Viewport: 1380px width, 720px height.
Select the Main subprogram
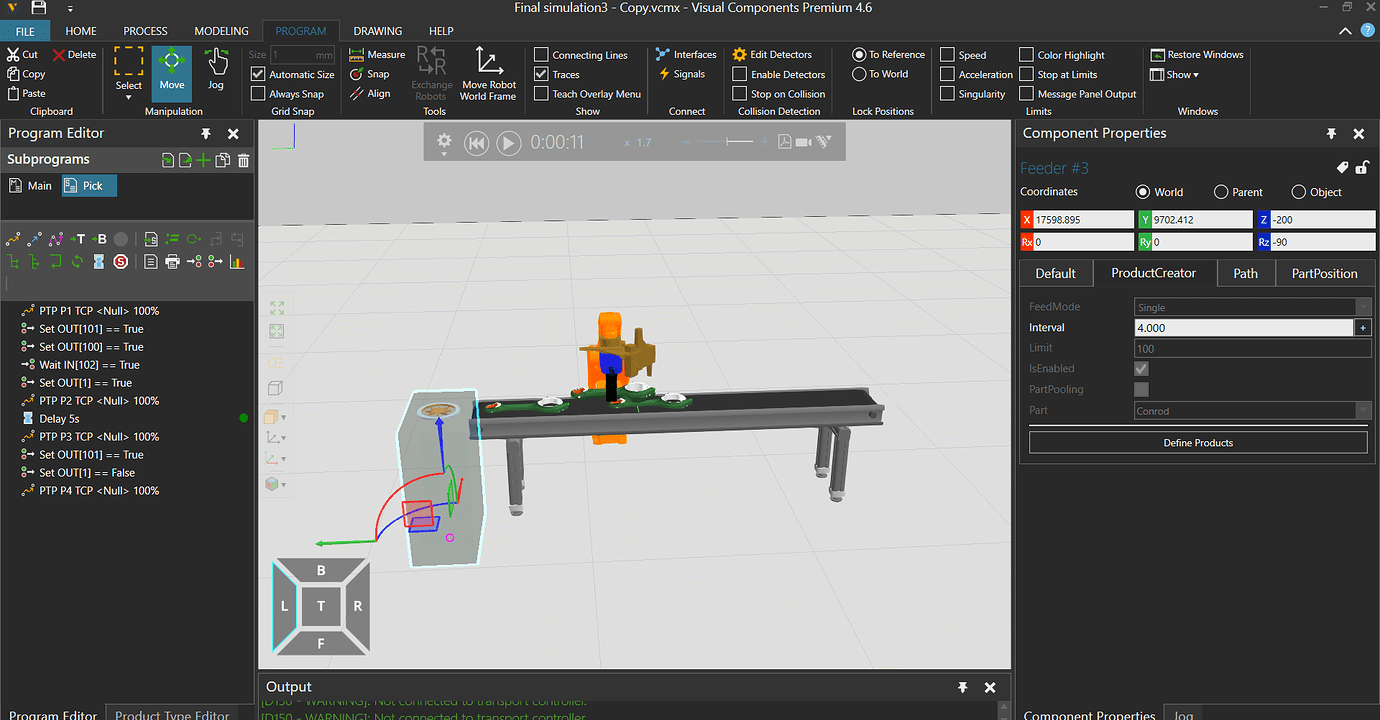pos(30,186)
